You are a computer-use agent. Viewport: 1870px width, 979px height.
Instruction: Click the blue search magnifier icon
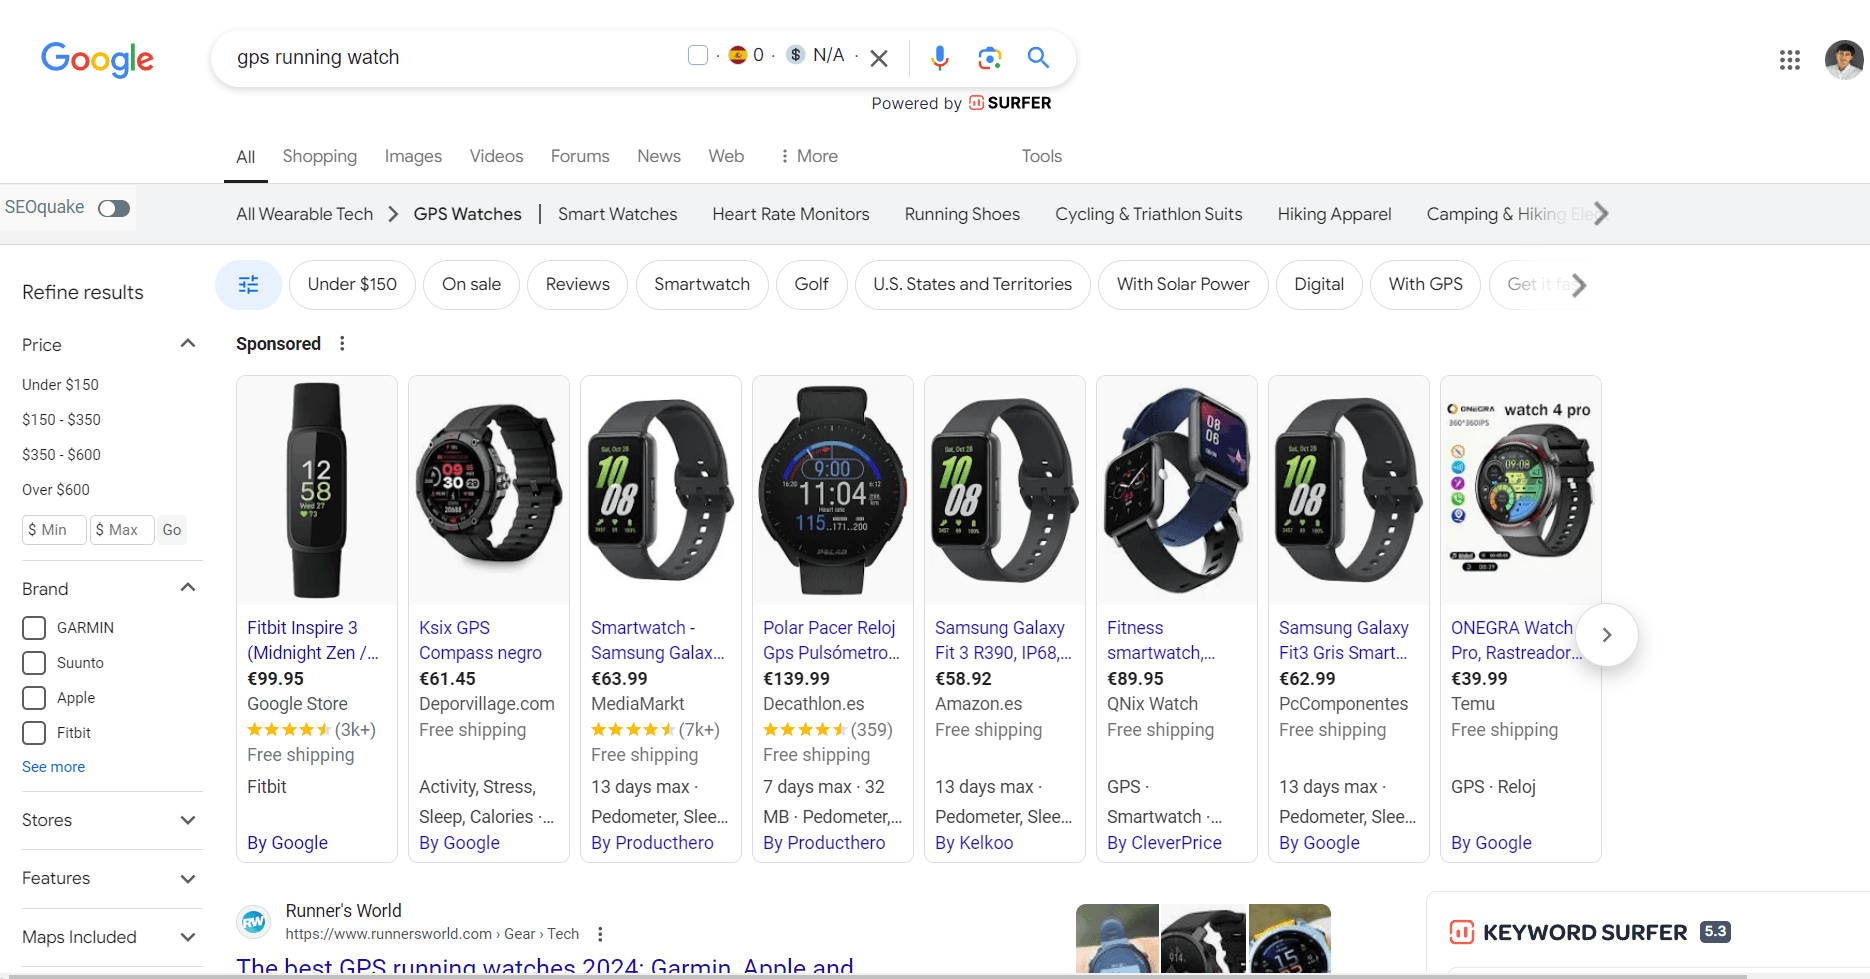pos(1038,58)
